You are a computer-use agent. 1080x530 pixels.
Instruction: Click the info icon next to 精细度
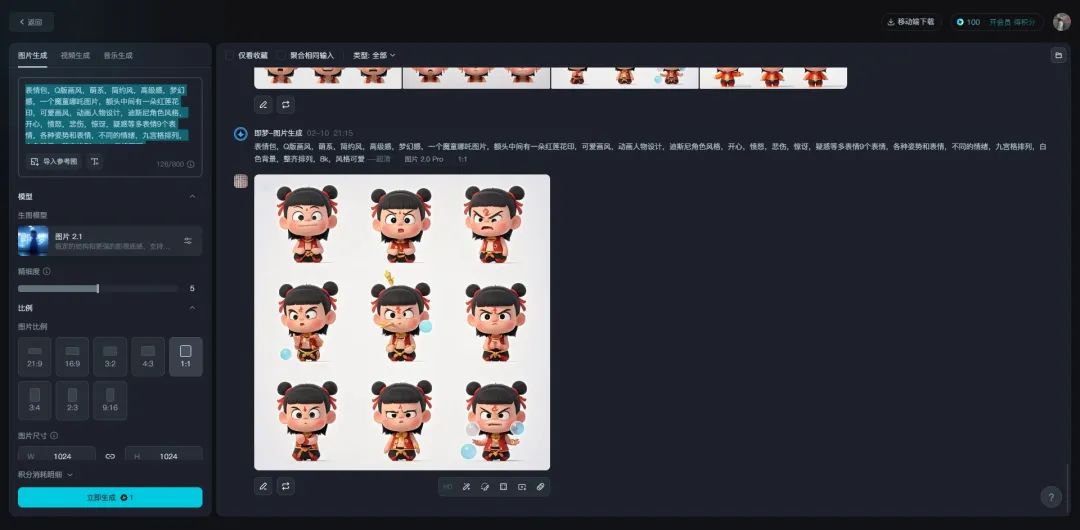[x=47, y=272]
